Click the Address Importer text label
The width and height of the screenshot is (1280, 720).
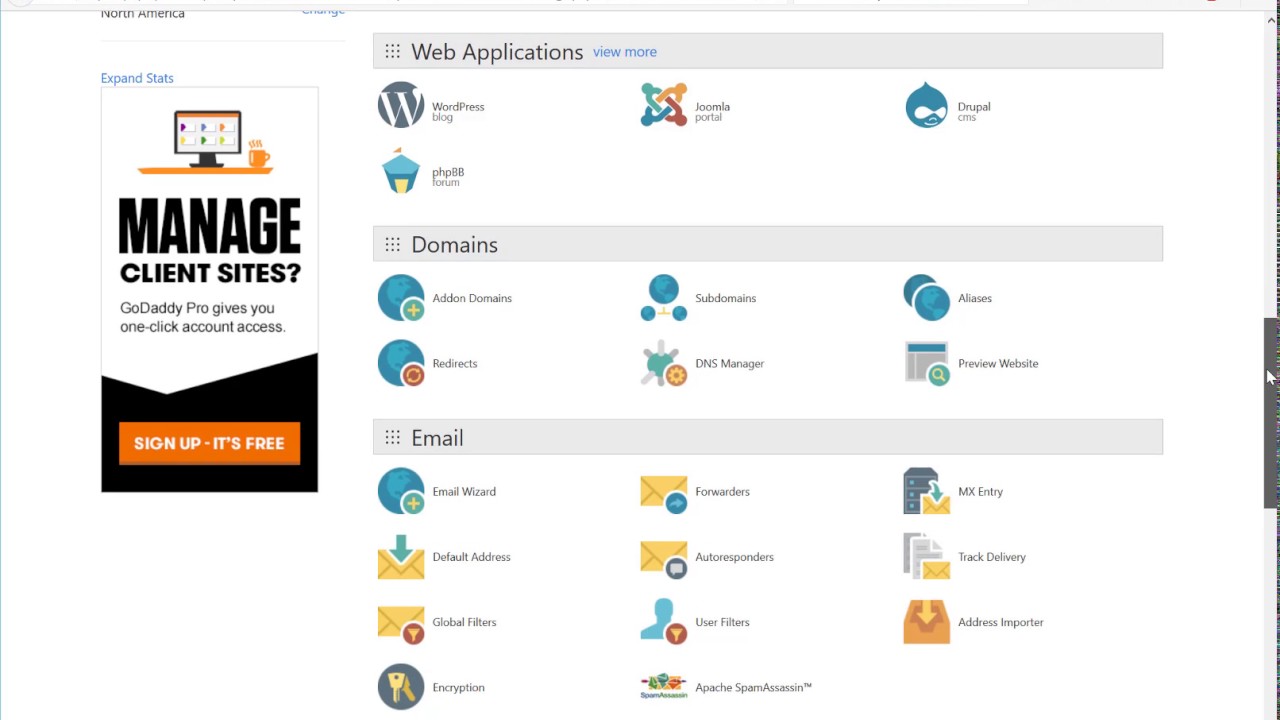(x=1001, y=622)
